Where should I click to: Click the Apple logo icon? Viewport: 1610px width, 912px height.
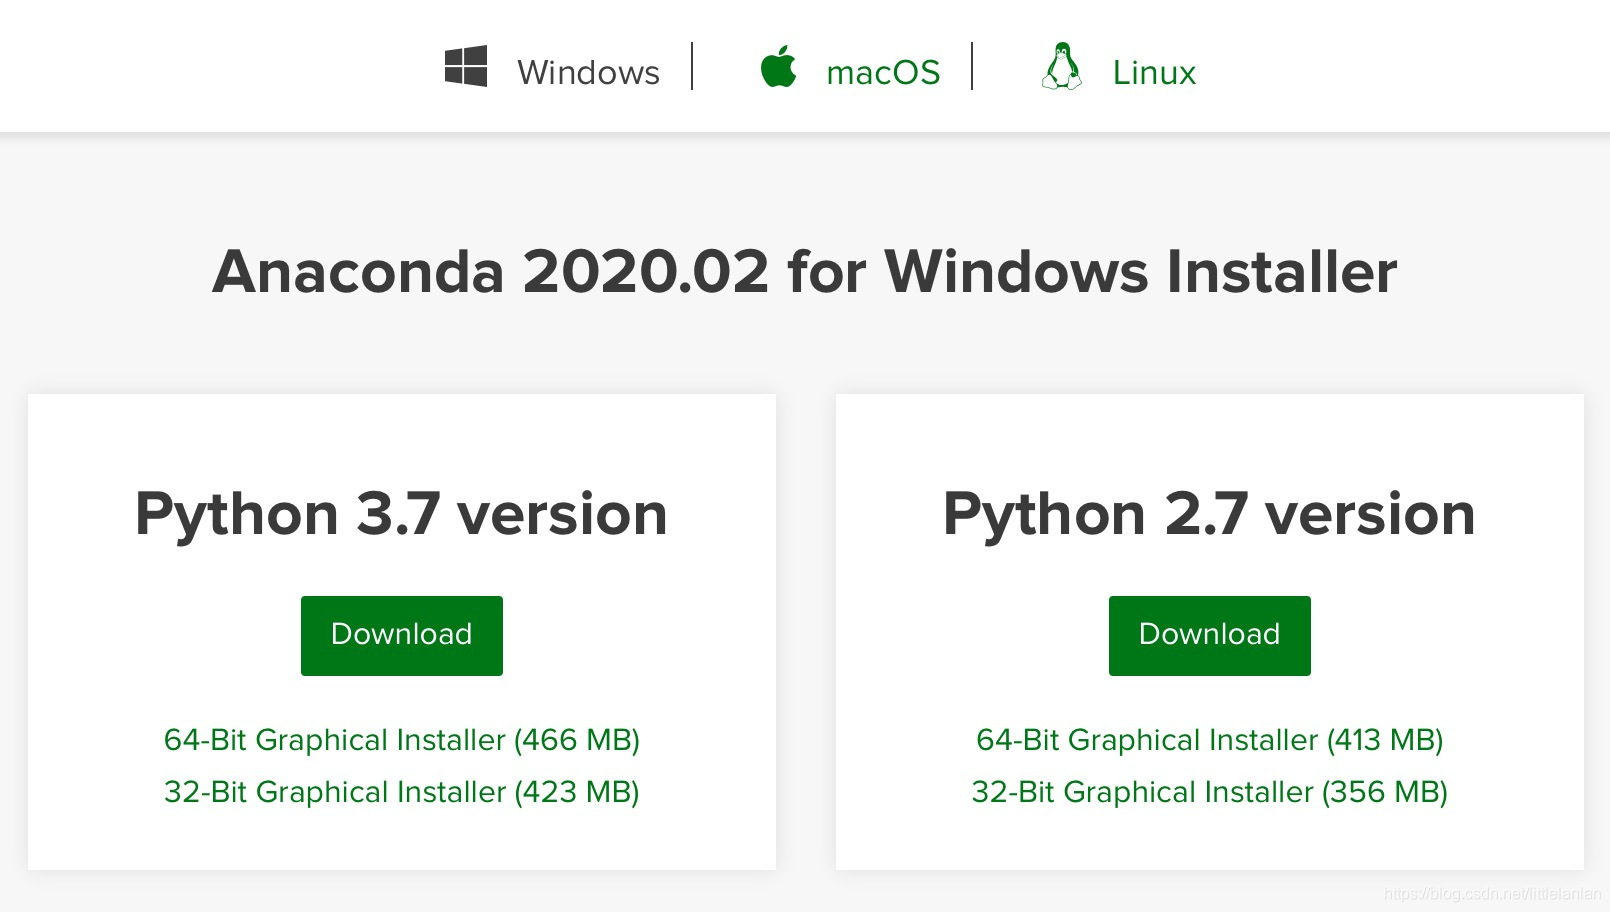(778, 66)
